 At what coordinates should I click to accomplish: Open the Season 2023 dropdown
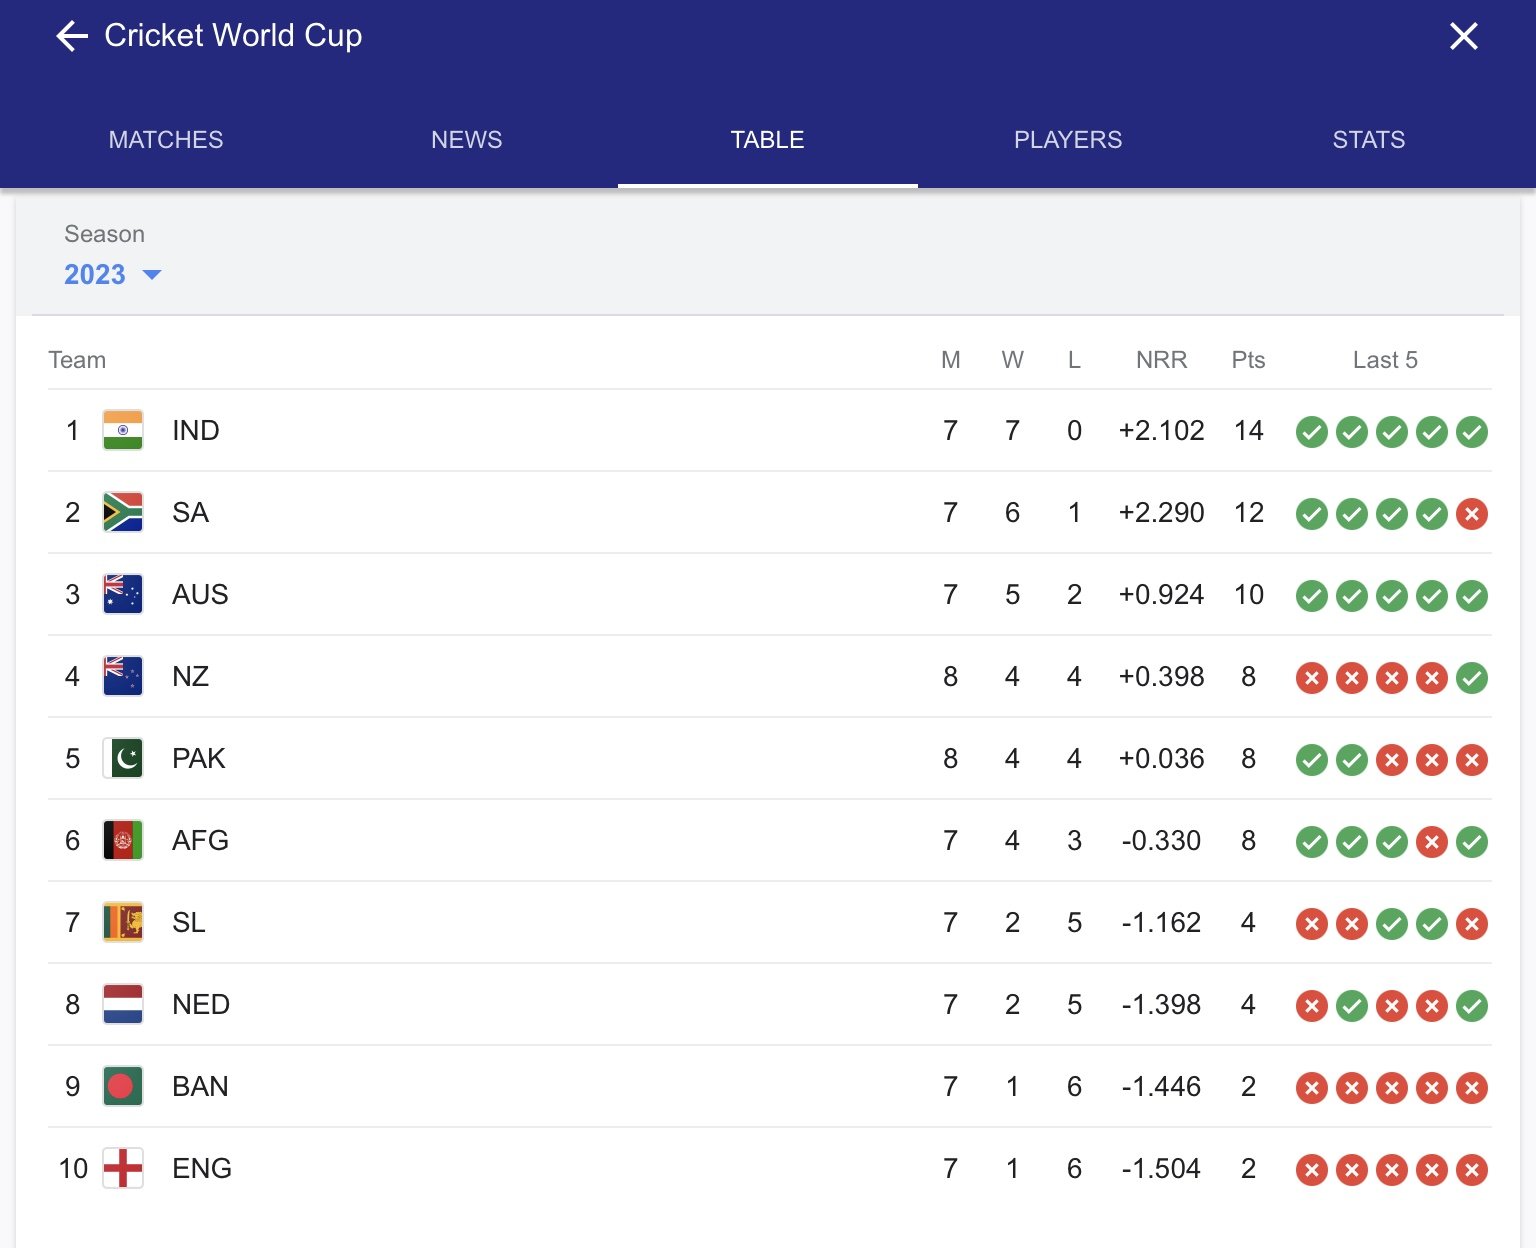click(112, 274)
